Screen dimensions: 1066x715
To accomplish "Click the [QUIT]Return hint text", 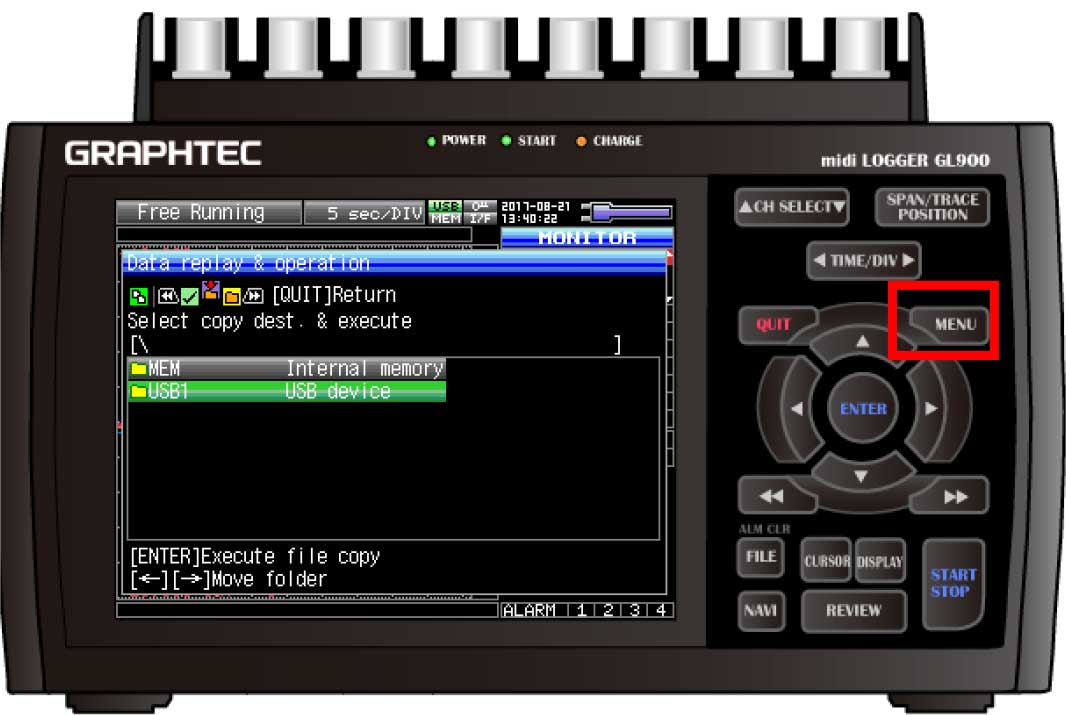I will pos(334,295).
